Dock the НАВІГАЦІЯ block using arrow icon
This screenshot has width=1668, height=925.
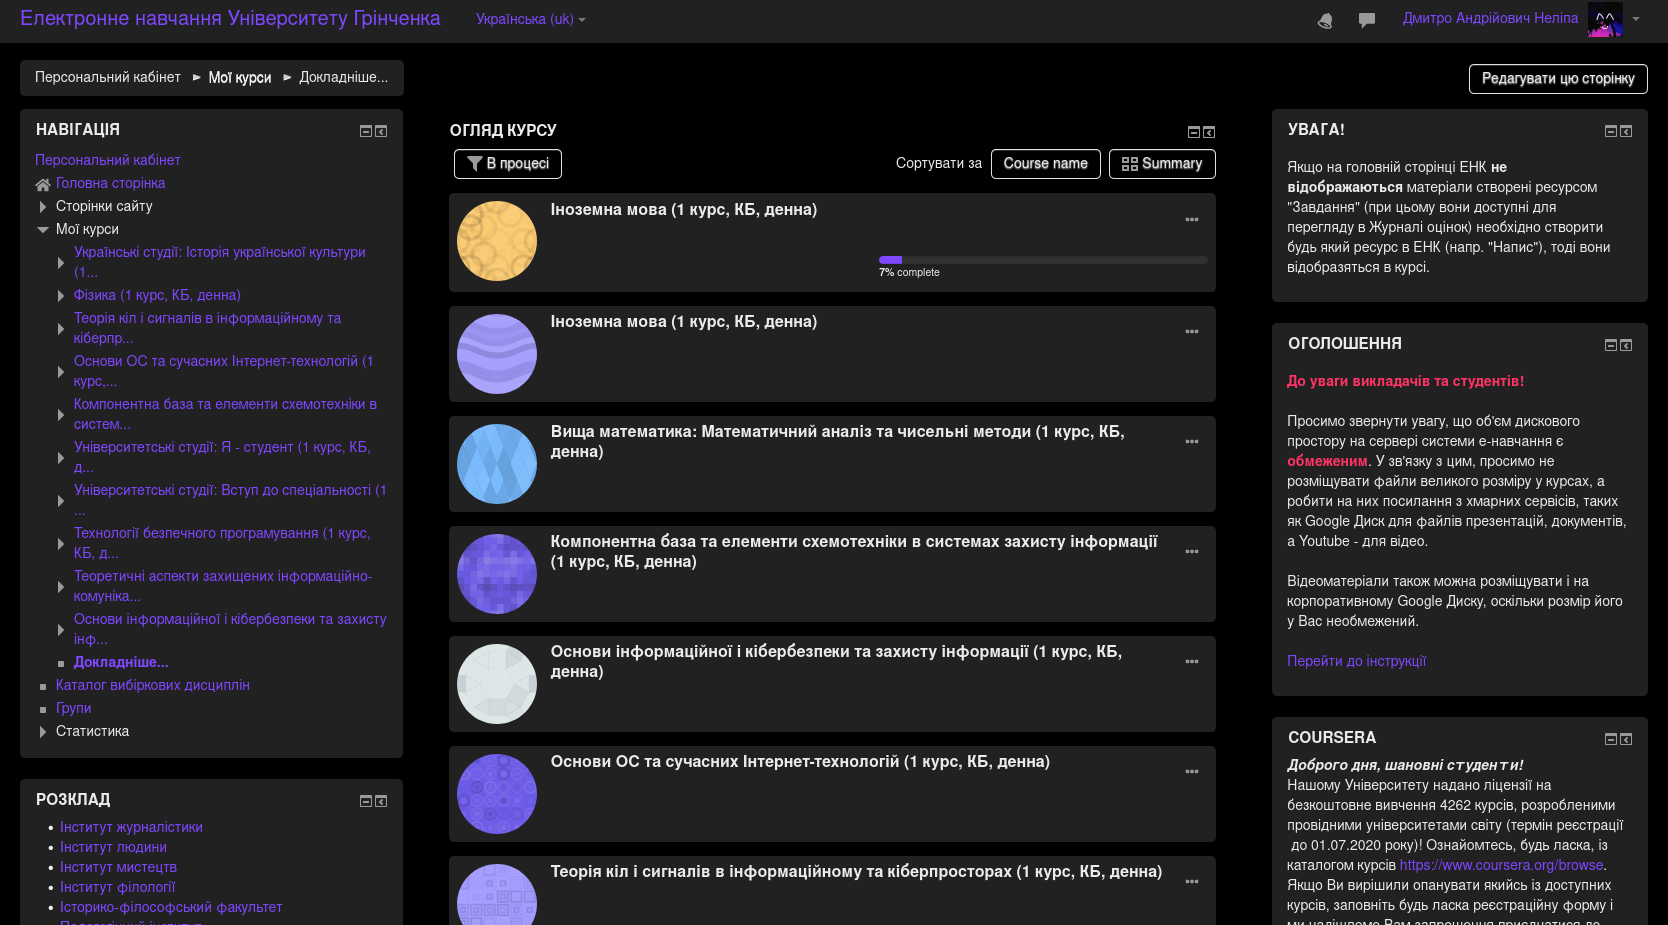[x=381, y=130]
